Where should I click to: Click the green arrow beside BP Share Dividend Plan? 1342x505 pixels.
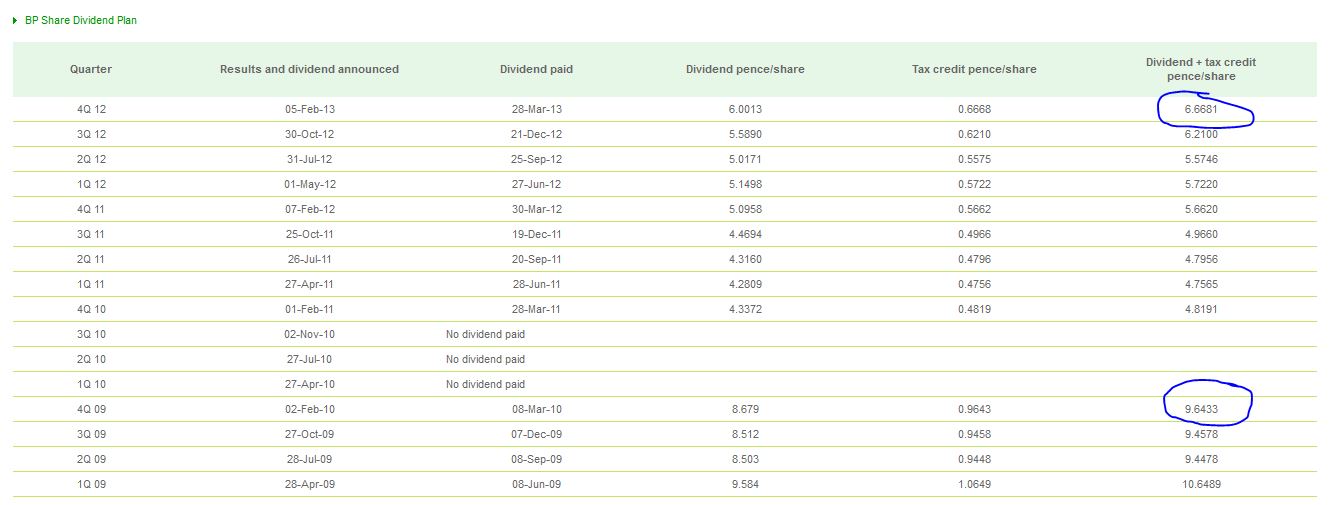coord(15,20)
